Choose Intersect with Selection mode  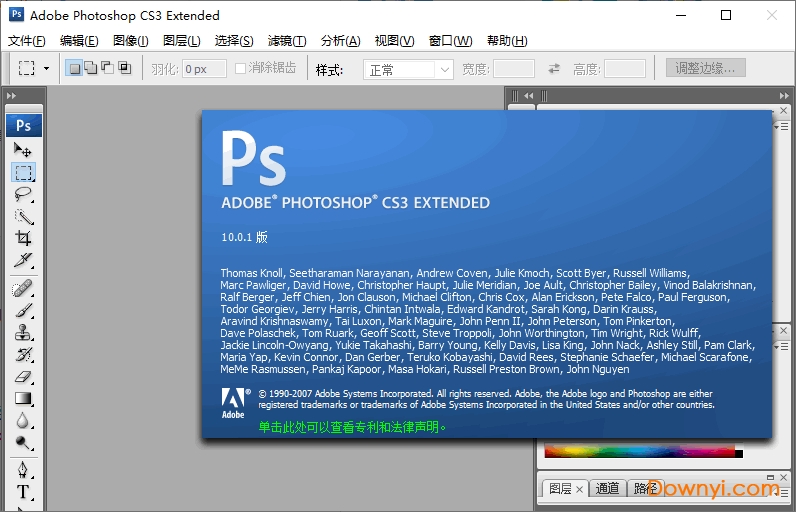[x=124, y=68]
